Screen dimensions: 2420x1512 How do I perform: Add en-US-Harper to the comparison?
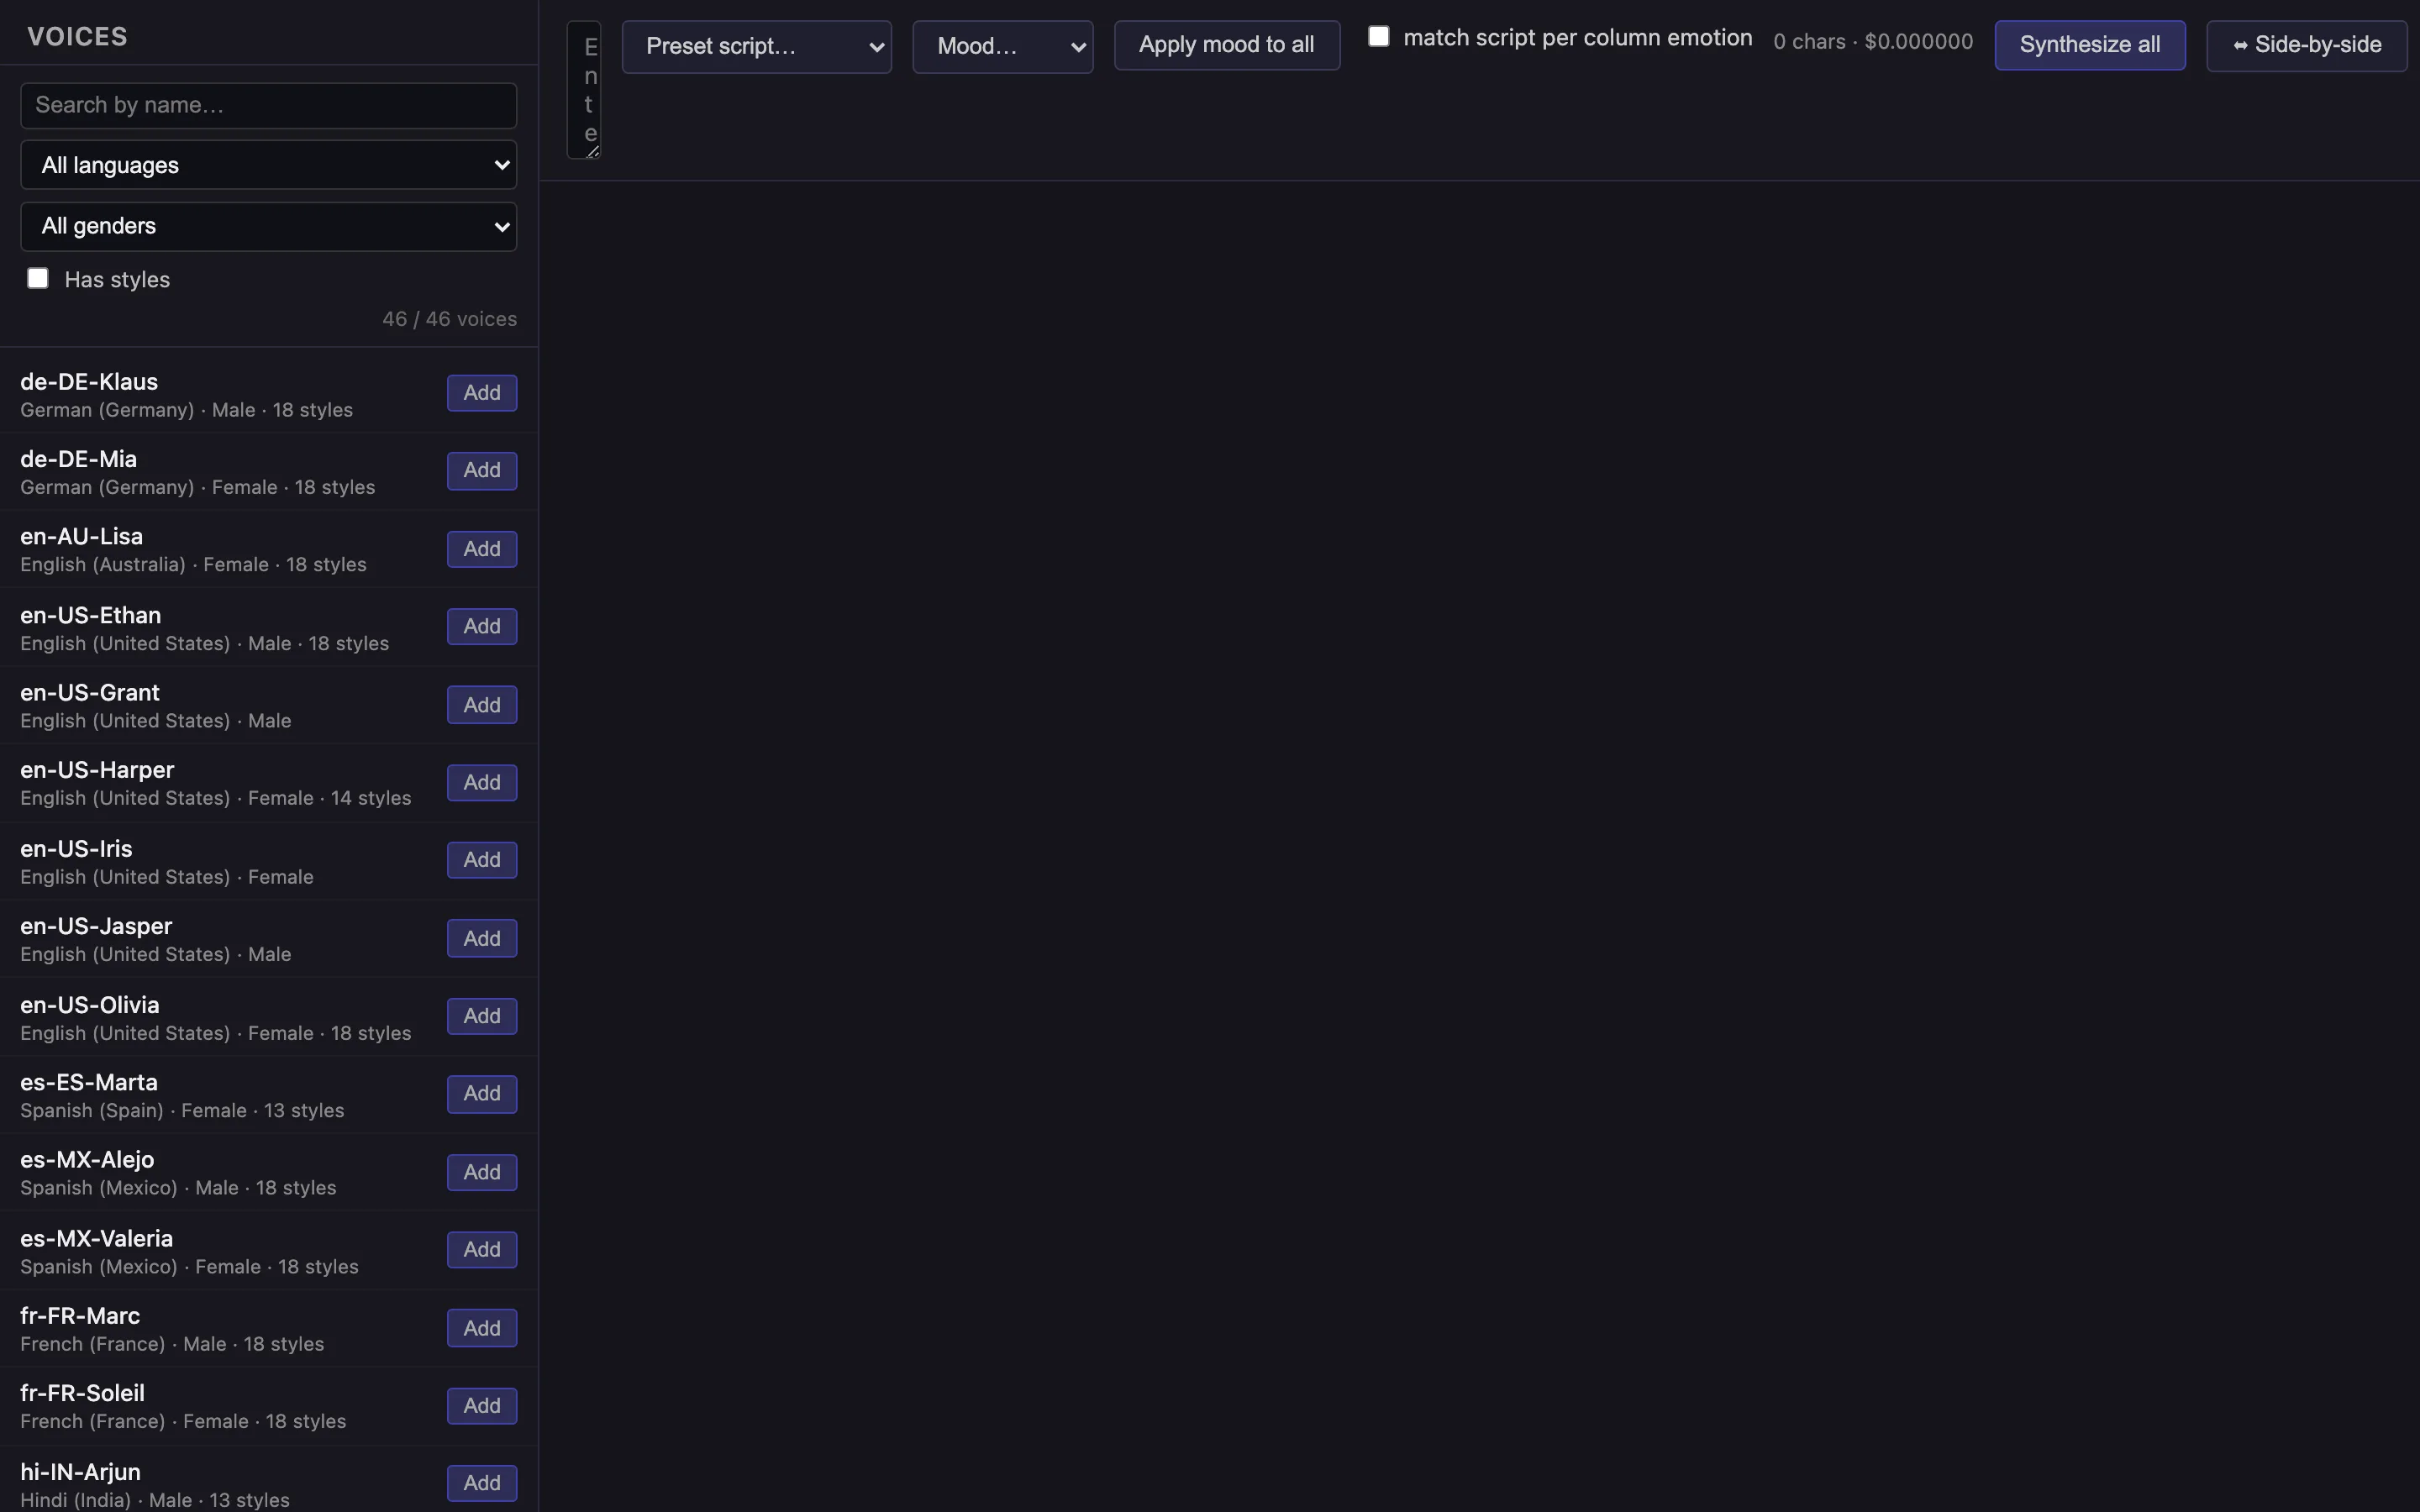[481, 783]
